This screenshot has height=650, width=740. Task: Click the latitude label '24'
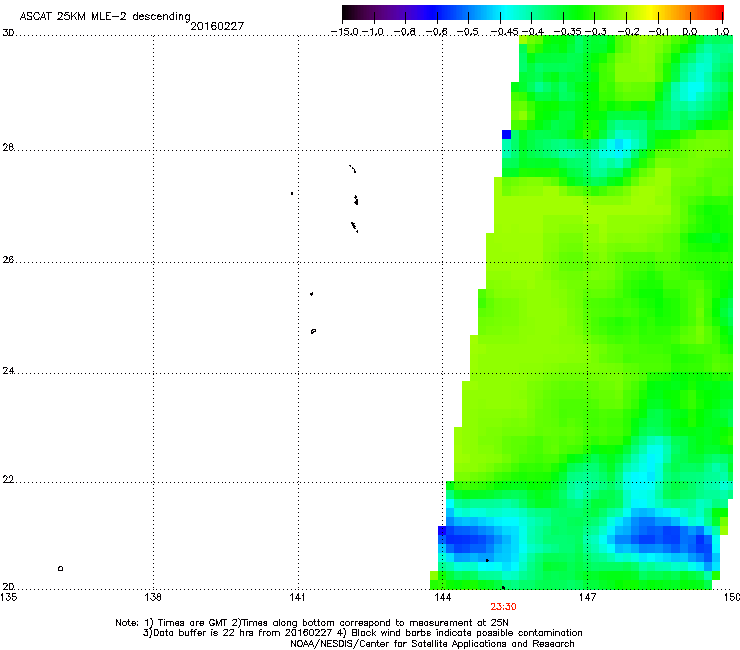click(x=8, y=371)
